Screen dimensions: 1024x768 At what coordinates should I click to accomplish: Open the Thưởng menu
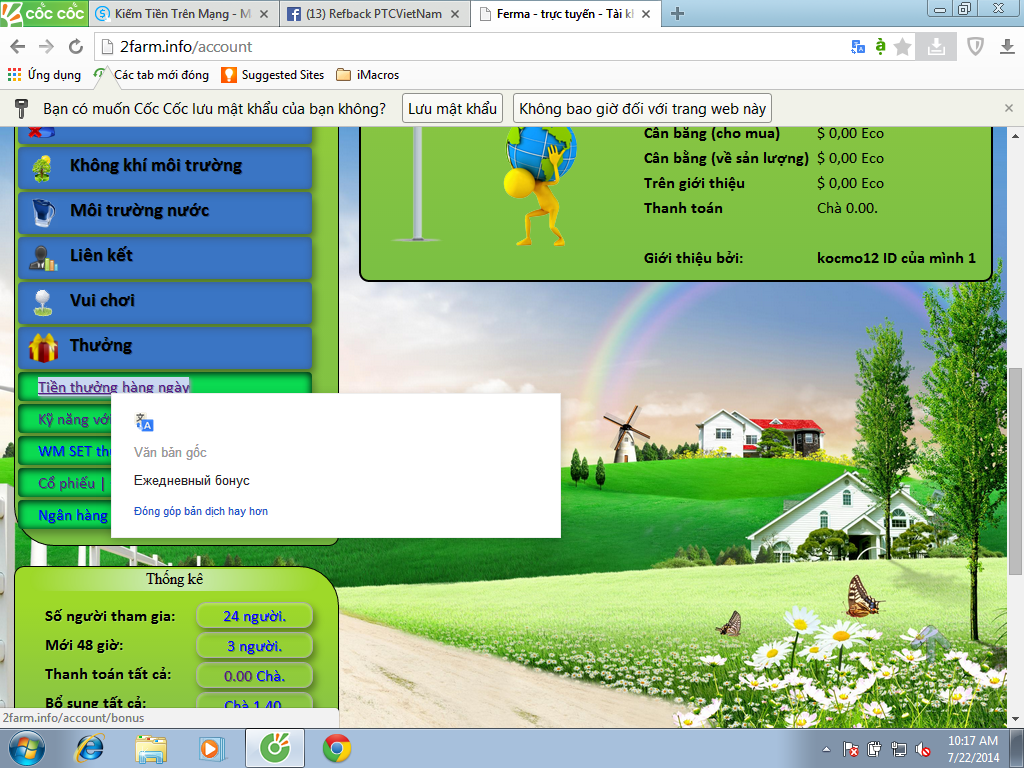click(165, 347)
